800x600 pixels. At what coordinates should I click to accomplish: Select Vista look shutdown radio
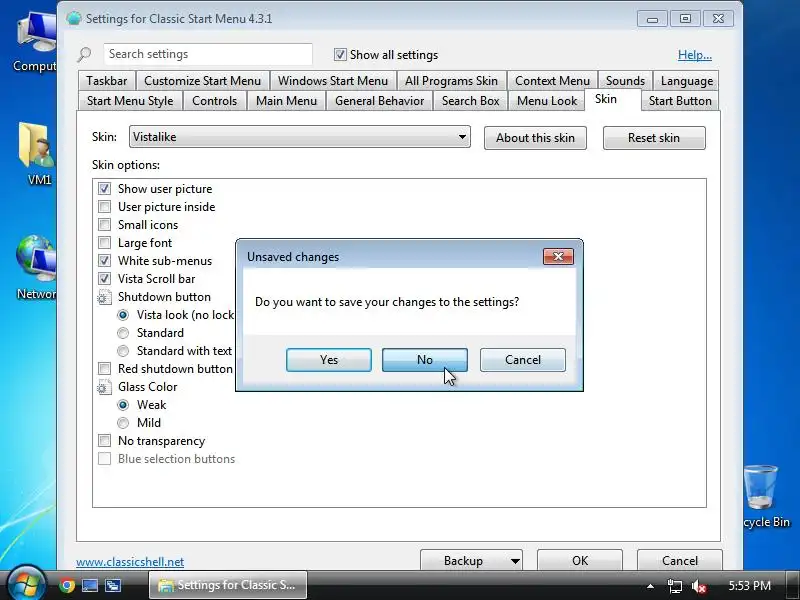pyautogui.click(x=123, y=315)
